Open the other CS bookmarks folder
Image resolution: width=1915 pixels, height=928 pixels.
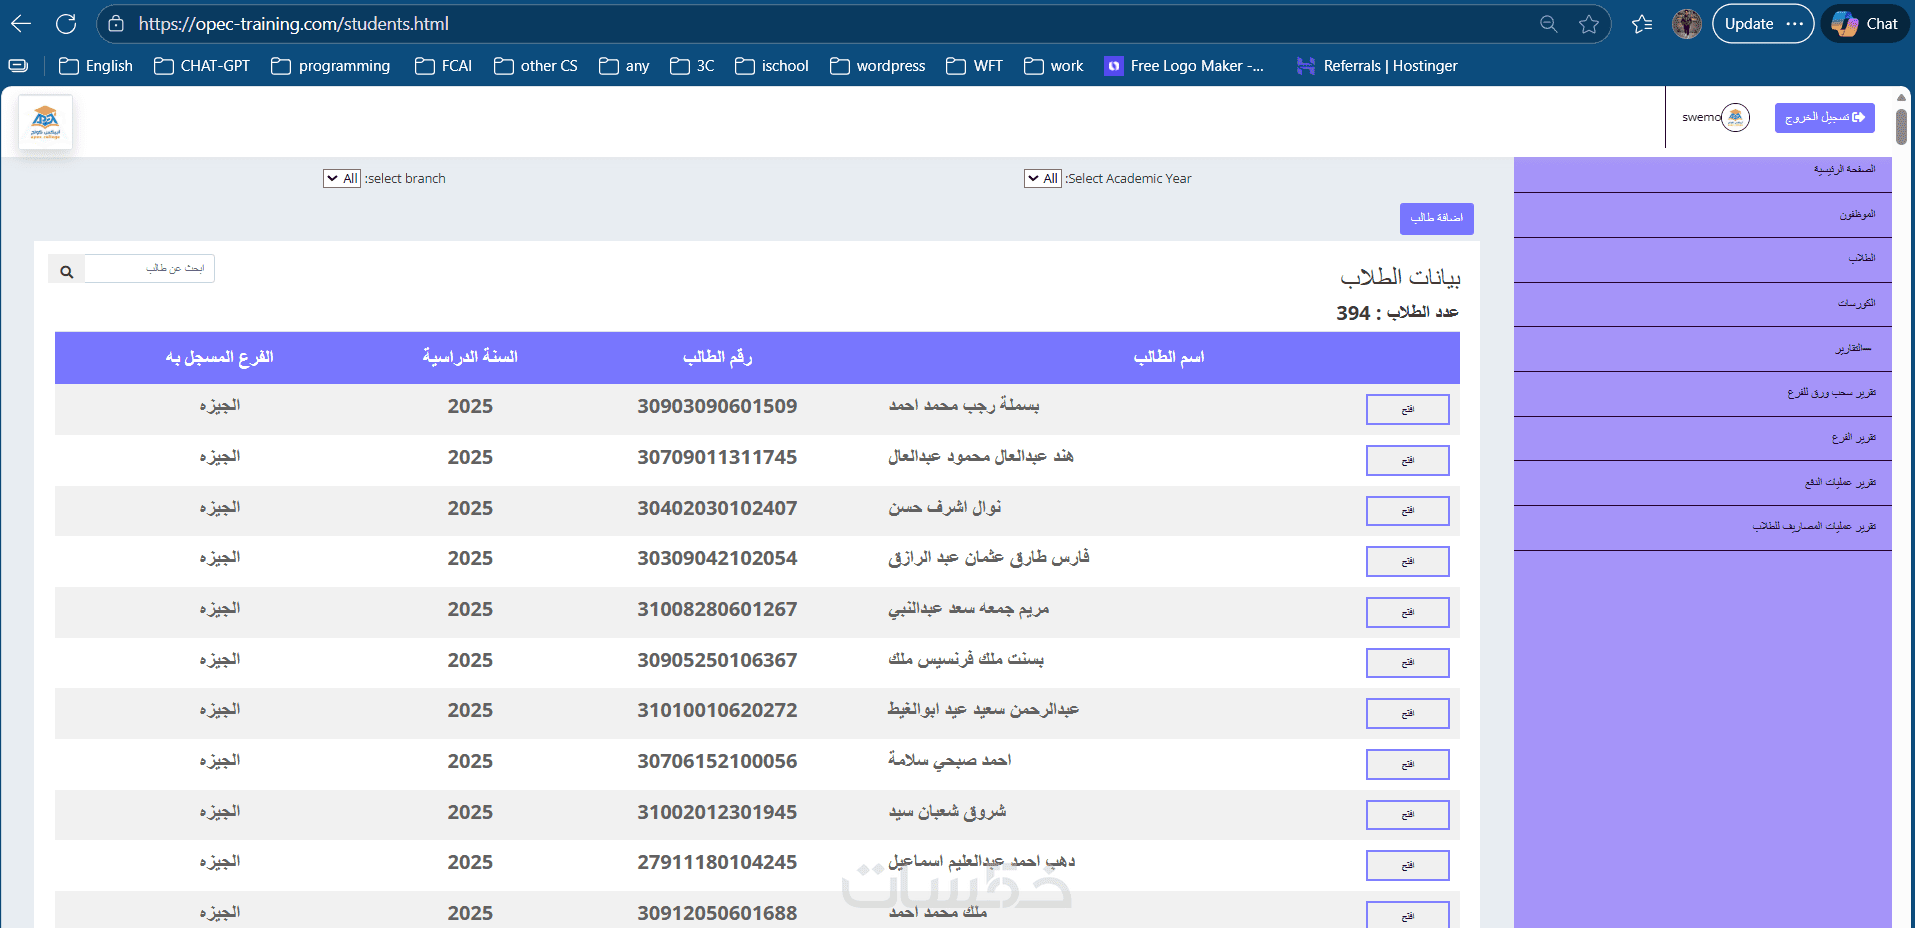[536, 66]
